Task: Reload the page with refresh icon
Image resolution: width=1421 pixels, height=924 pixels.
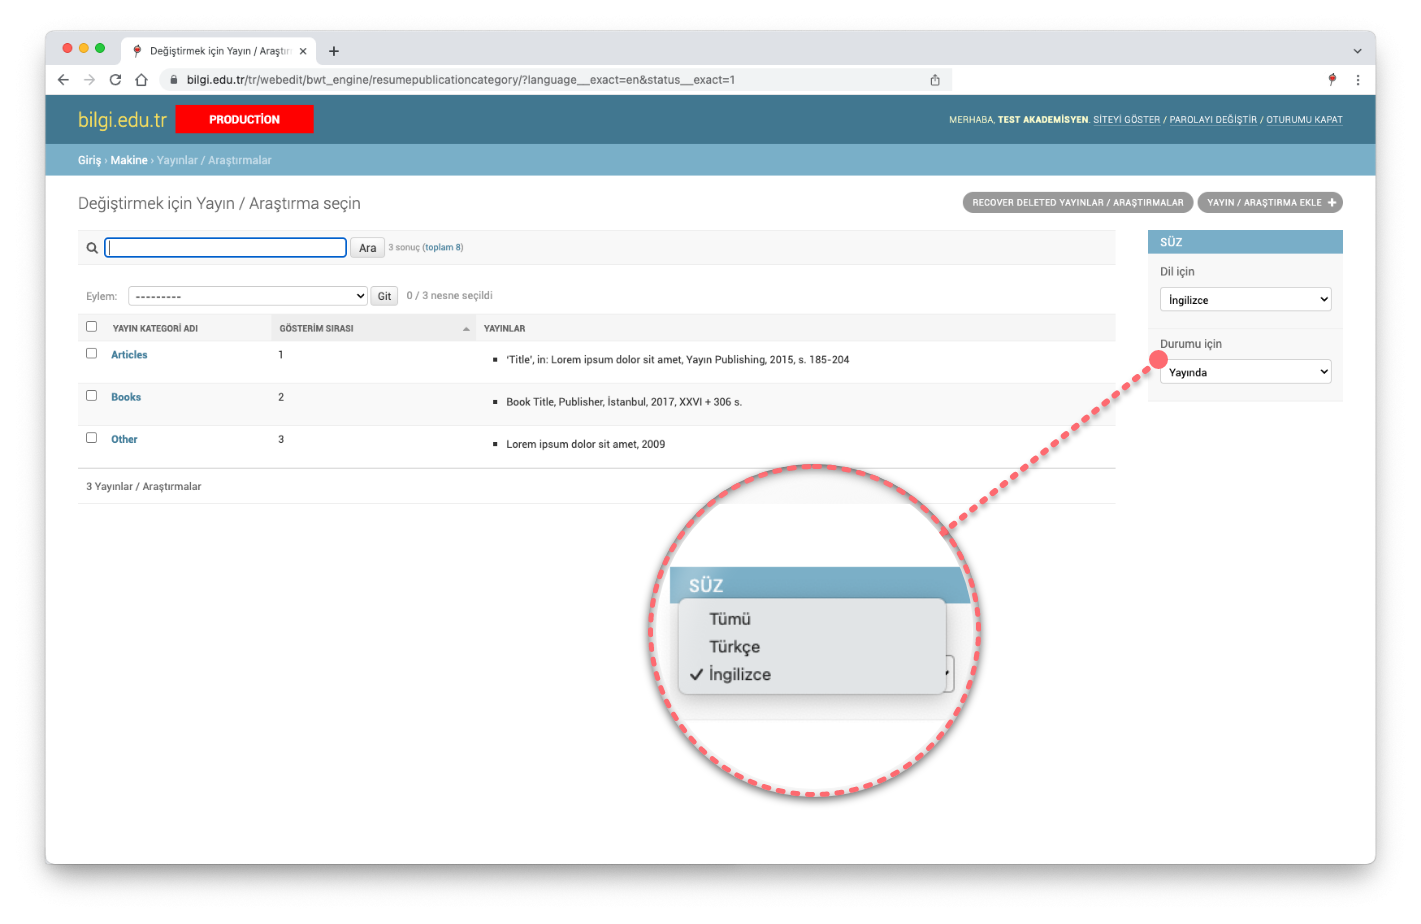Action: (x=115, y=80)
